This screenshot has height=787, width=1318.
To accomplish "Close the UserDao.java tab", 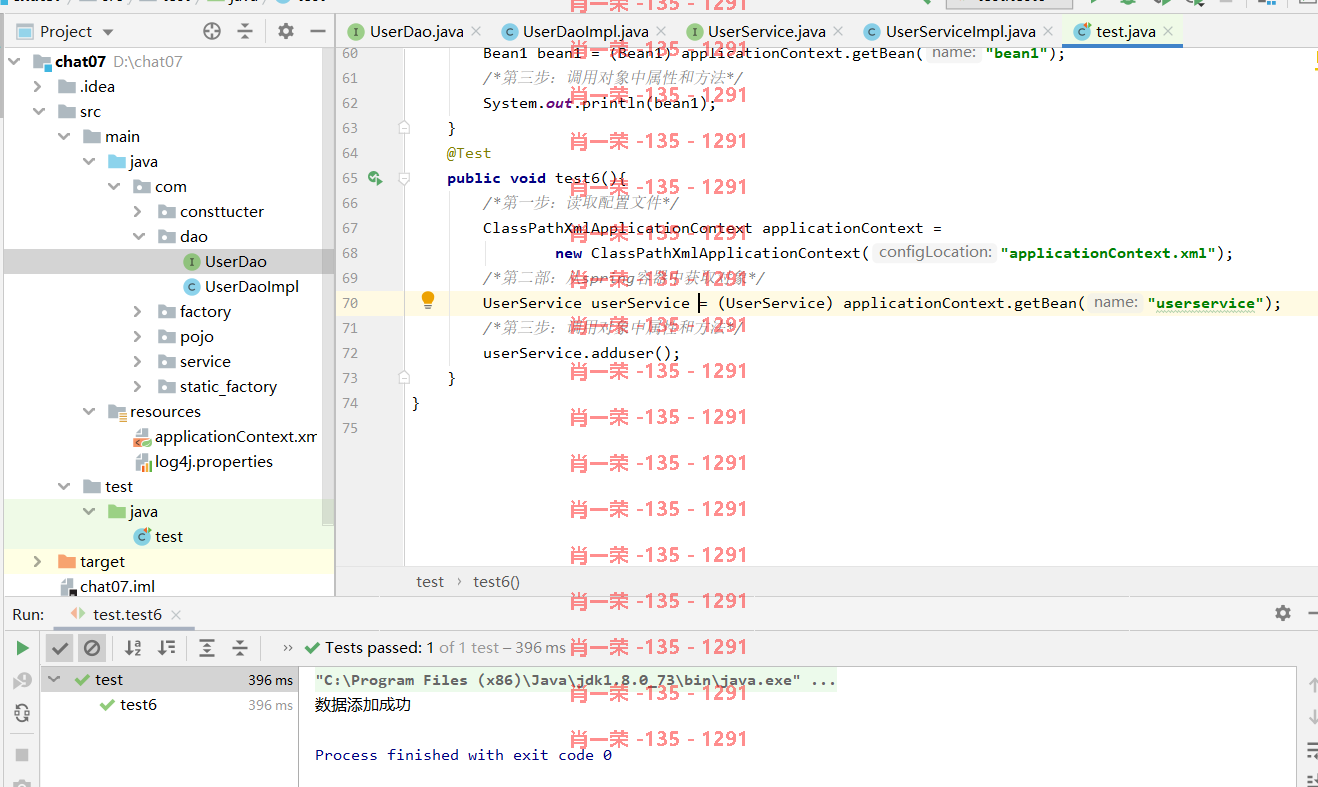I will point(475,32).
